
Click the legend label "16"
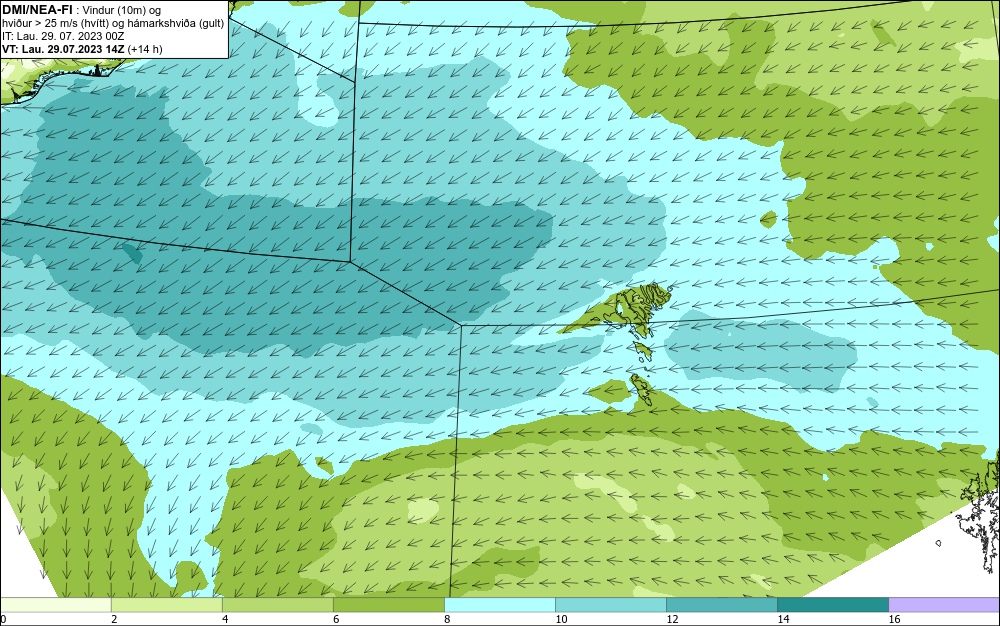tap(893, 619)
